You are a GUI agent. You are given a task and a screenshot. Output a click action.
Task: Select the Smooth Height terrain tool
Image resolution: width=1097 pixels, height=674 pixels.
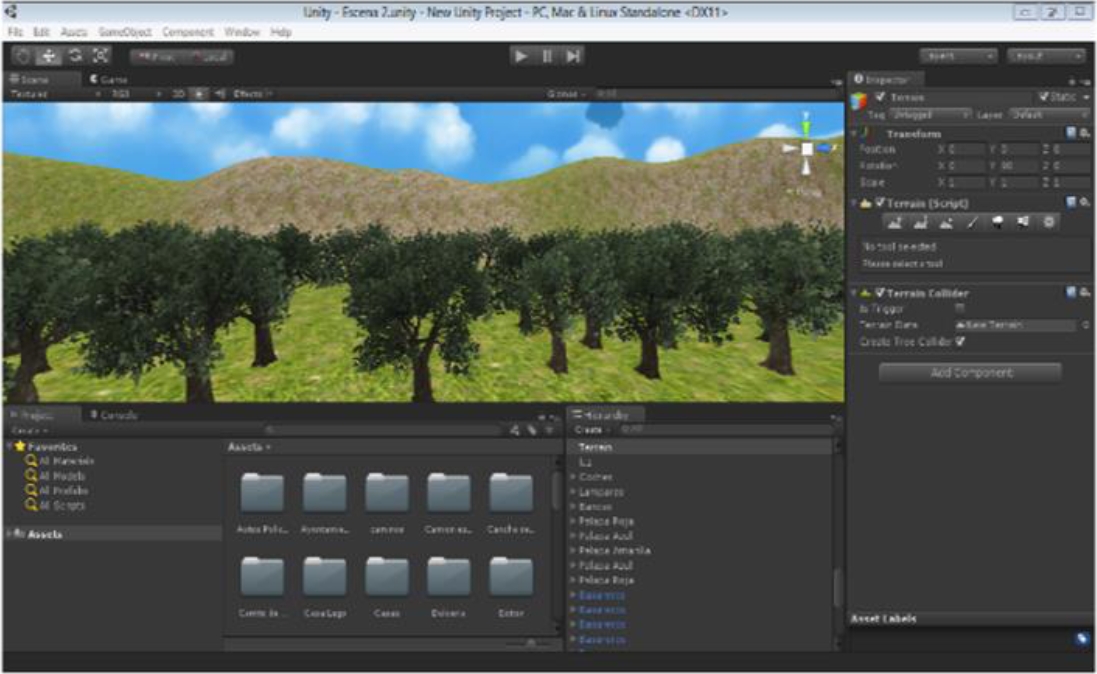tap(947, 223)
